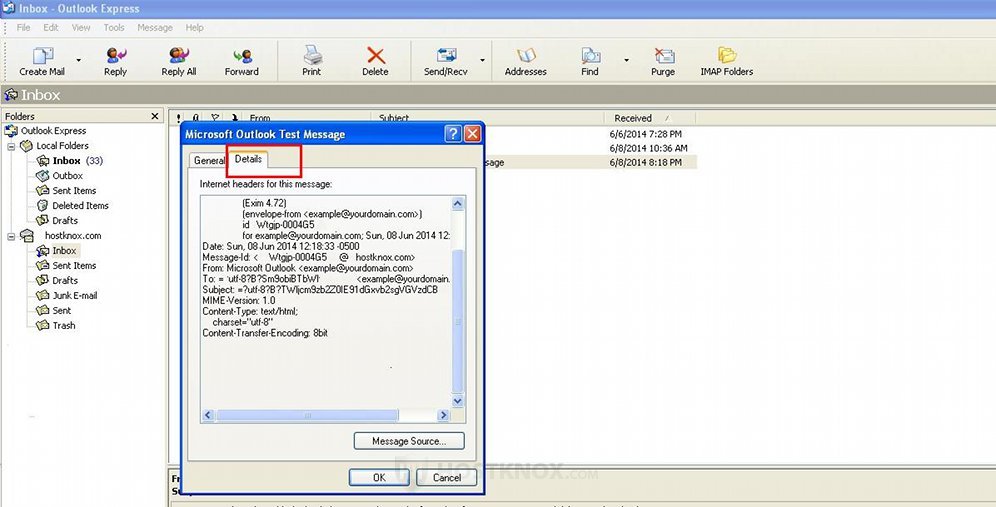Select Local Folders Inbox (33)
This screenshot has width=996, height=507.
[77, 161]
